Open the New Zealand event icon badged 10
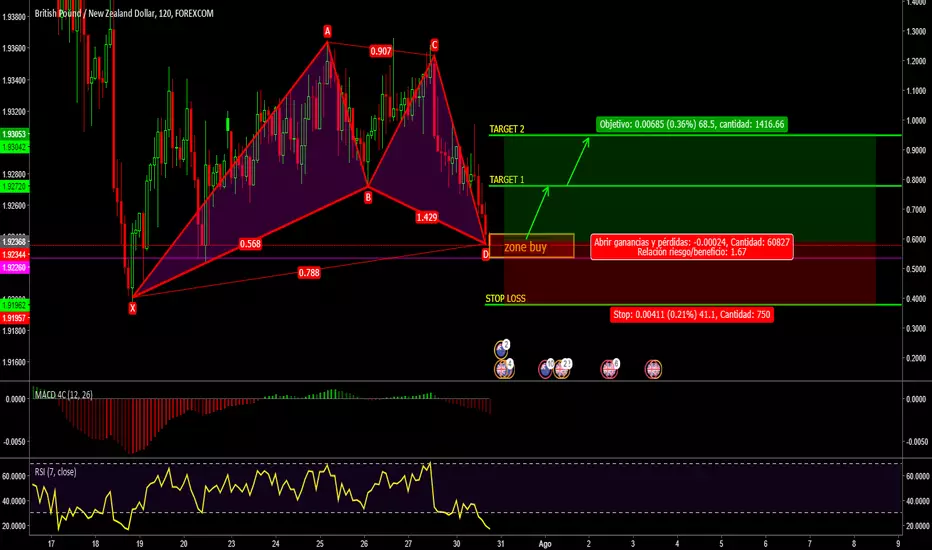 tap(546, 369)
